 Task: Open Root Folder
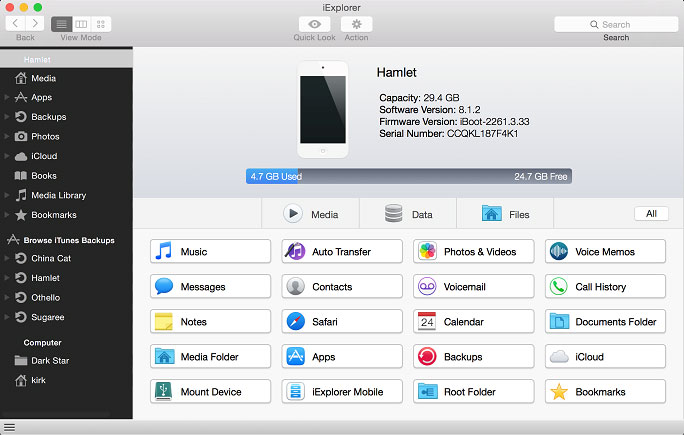click(x=473, y=391)
